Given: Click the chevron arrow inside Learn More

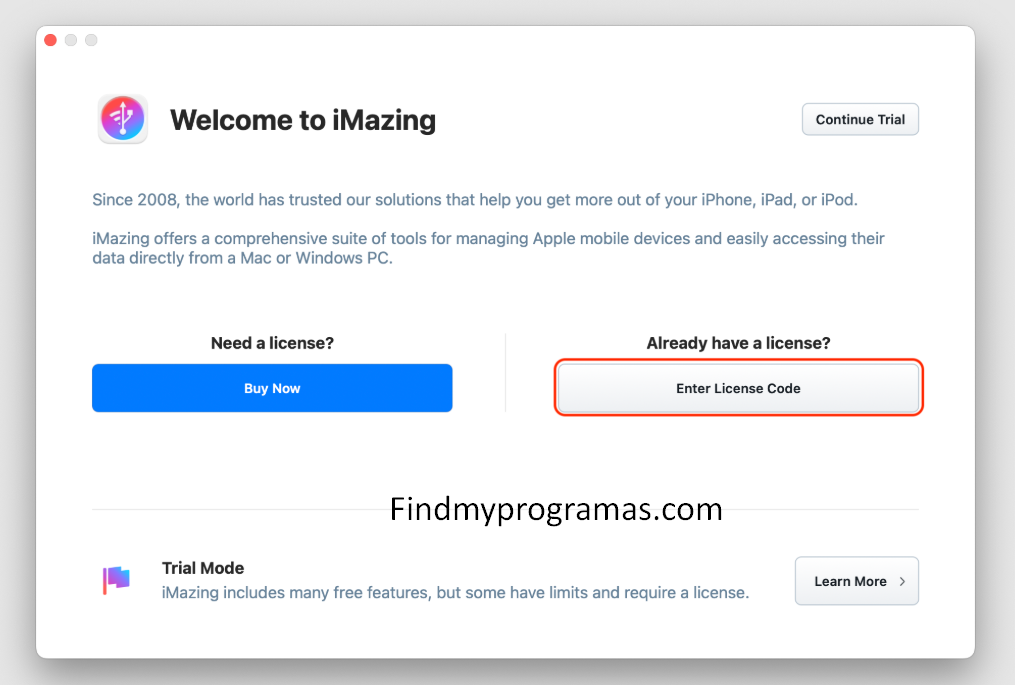Looking at the screenshot, I should (902, 581).
